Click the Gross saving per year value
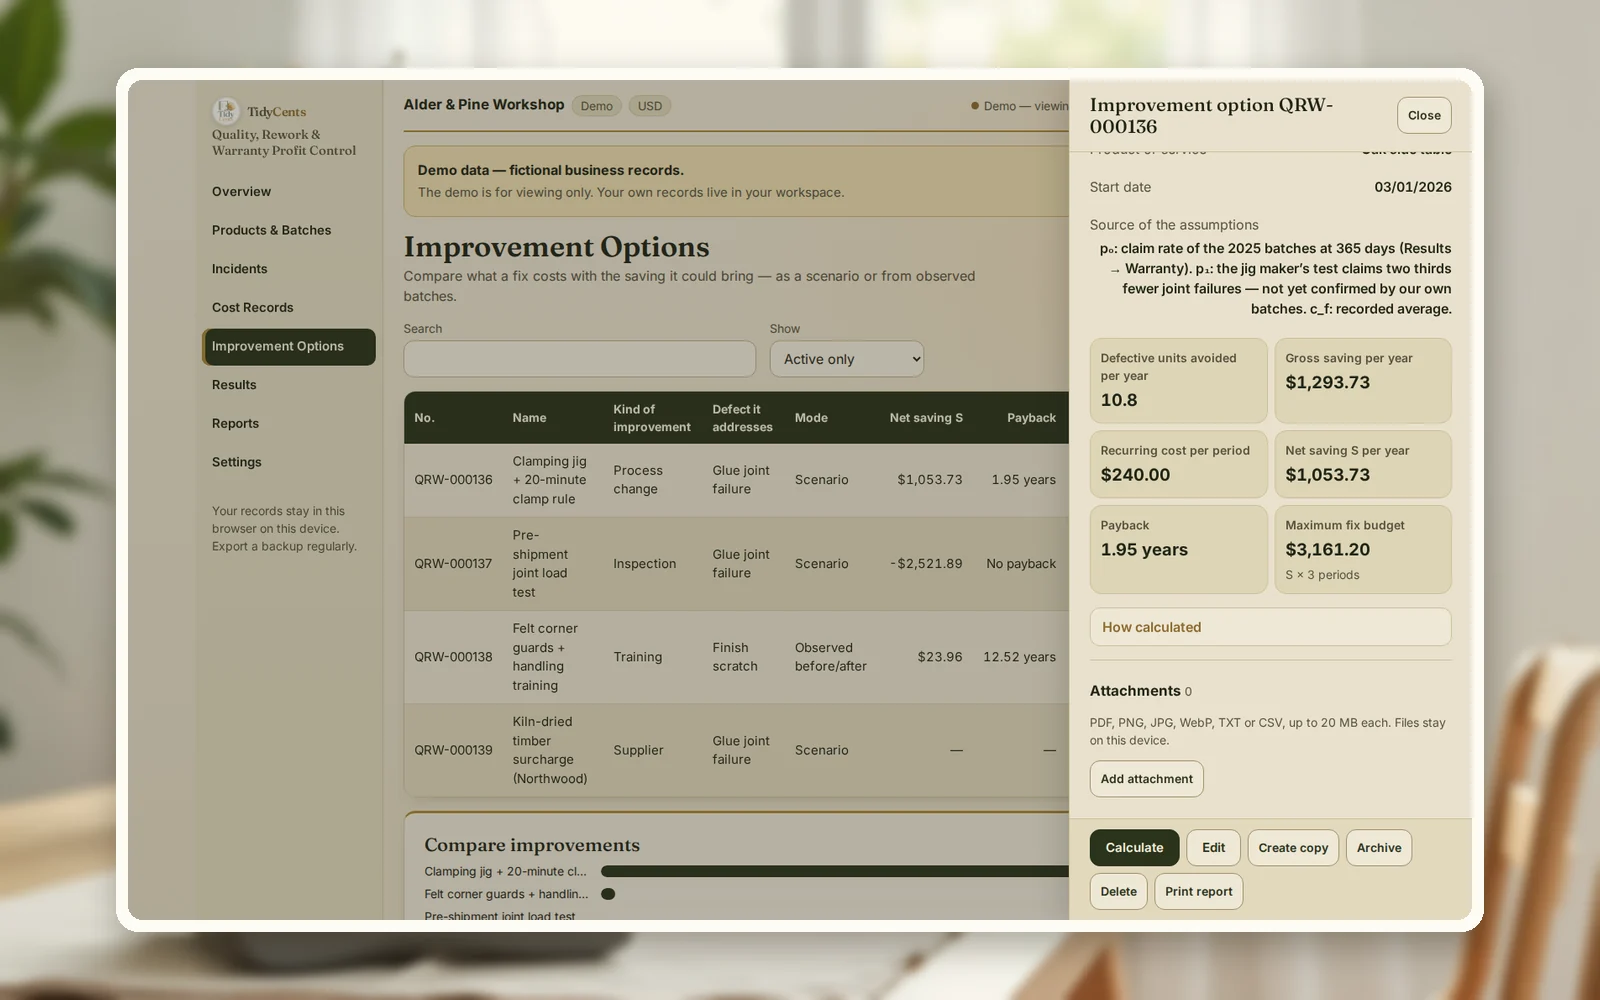 click(x=1327, y=383)
